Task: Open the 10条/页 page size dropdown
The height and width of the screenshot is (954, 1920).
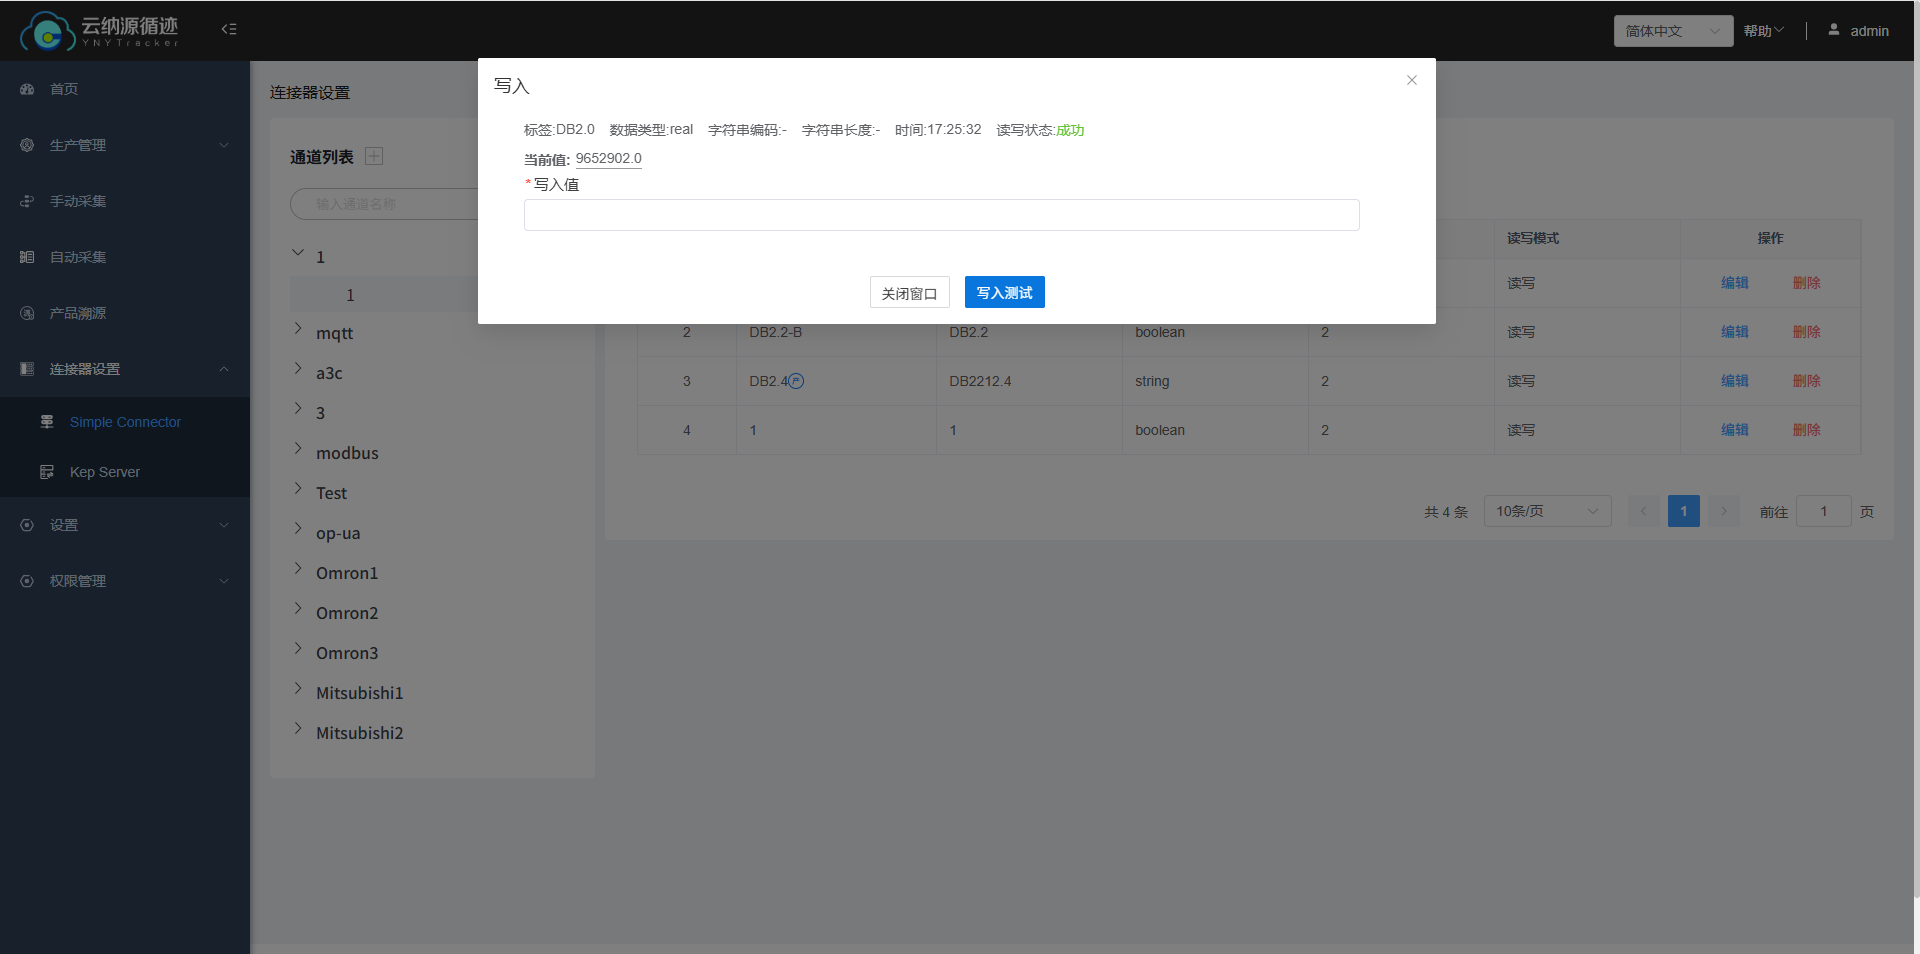Action: [1546, 511]
